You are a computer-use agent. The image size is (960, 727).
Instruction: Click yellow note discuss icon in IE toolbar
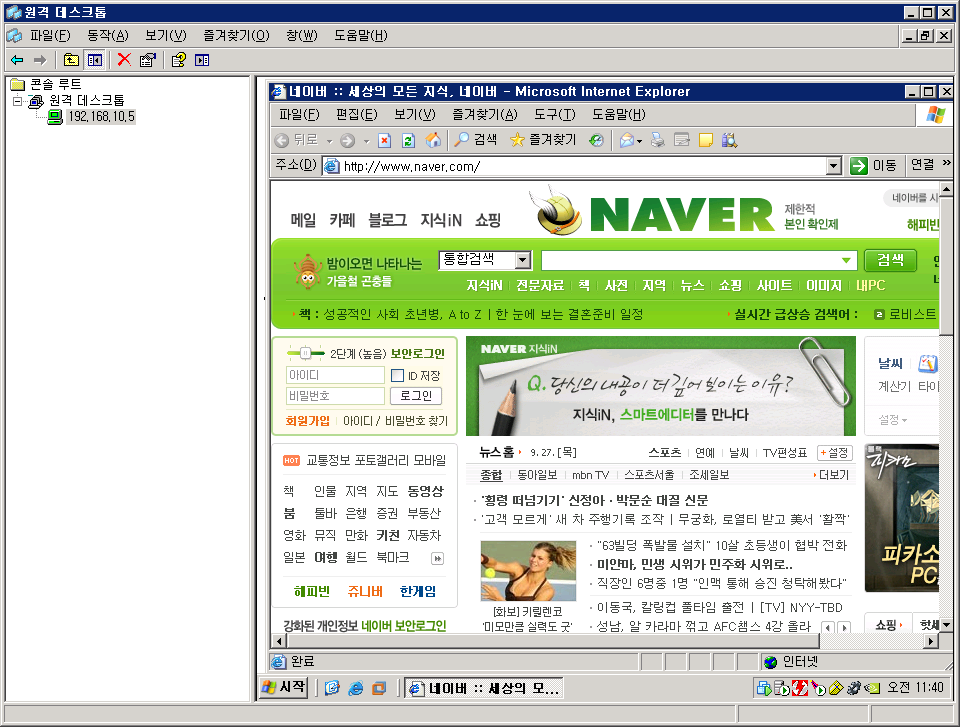click(706, 141)
